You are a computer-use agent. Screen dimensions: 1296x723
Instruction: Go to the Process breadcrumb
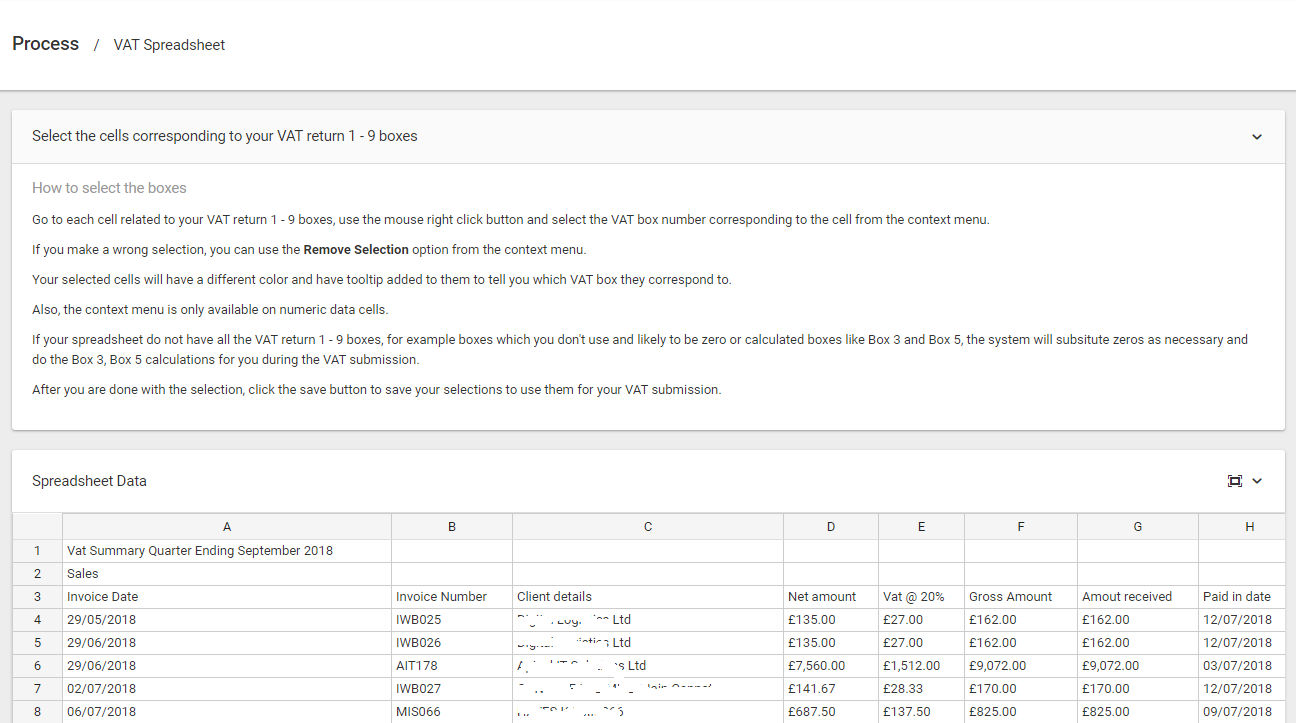pos(46,44)
